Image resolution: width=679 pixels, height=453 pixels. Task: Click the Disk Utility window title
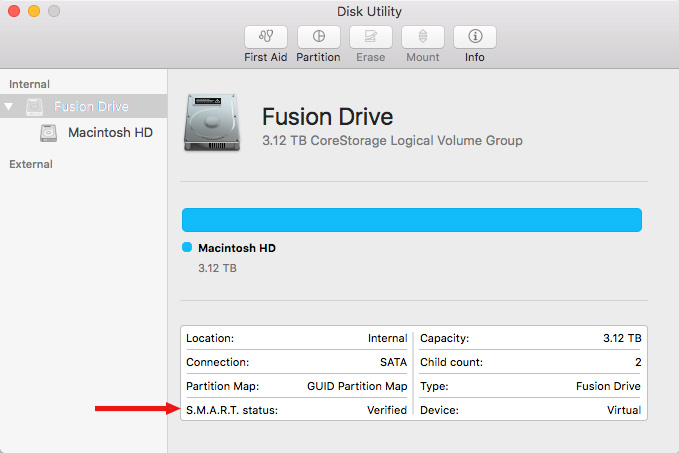(x=369, y=11)
